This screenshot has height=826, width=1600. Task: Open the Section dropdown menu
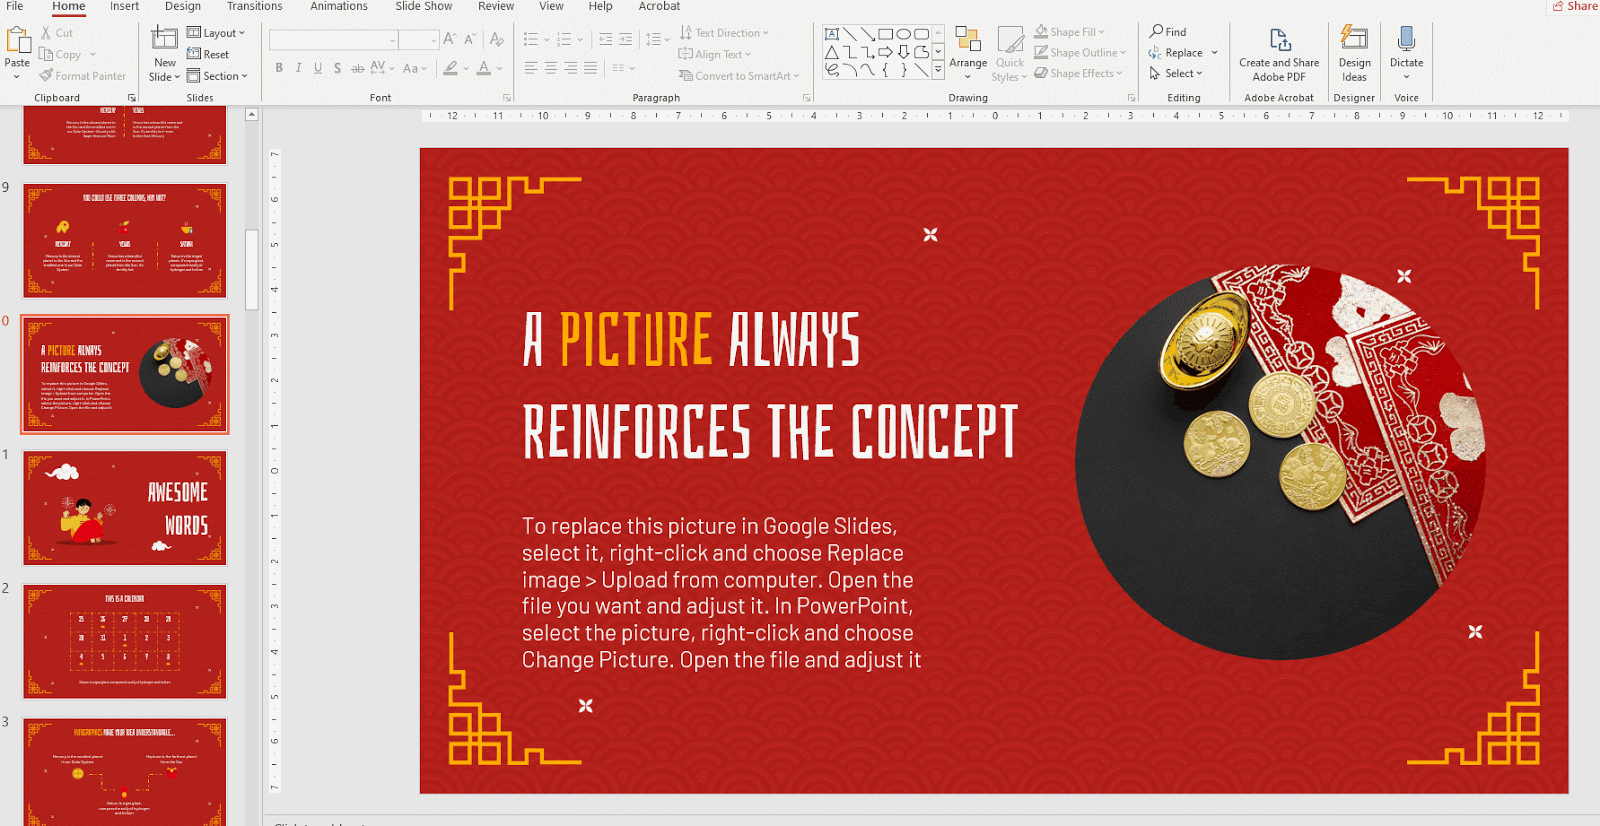pyautogui.click(x=218, y=76)
